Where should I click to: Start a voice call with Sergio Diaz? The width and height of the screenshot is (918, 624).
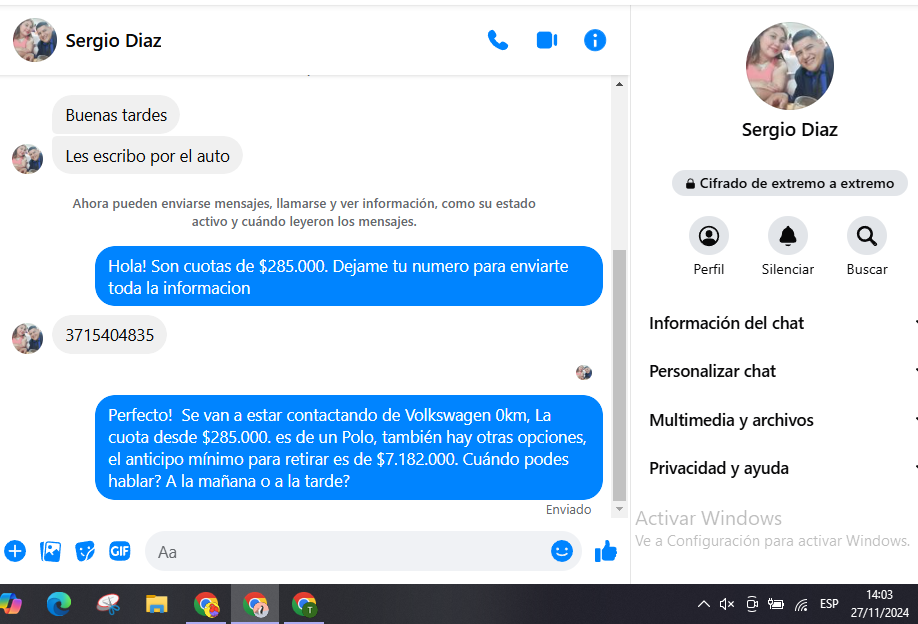tap(497, 40)
